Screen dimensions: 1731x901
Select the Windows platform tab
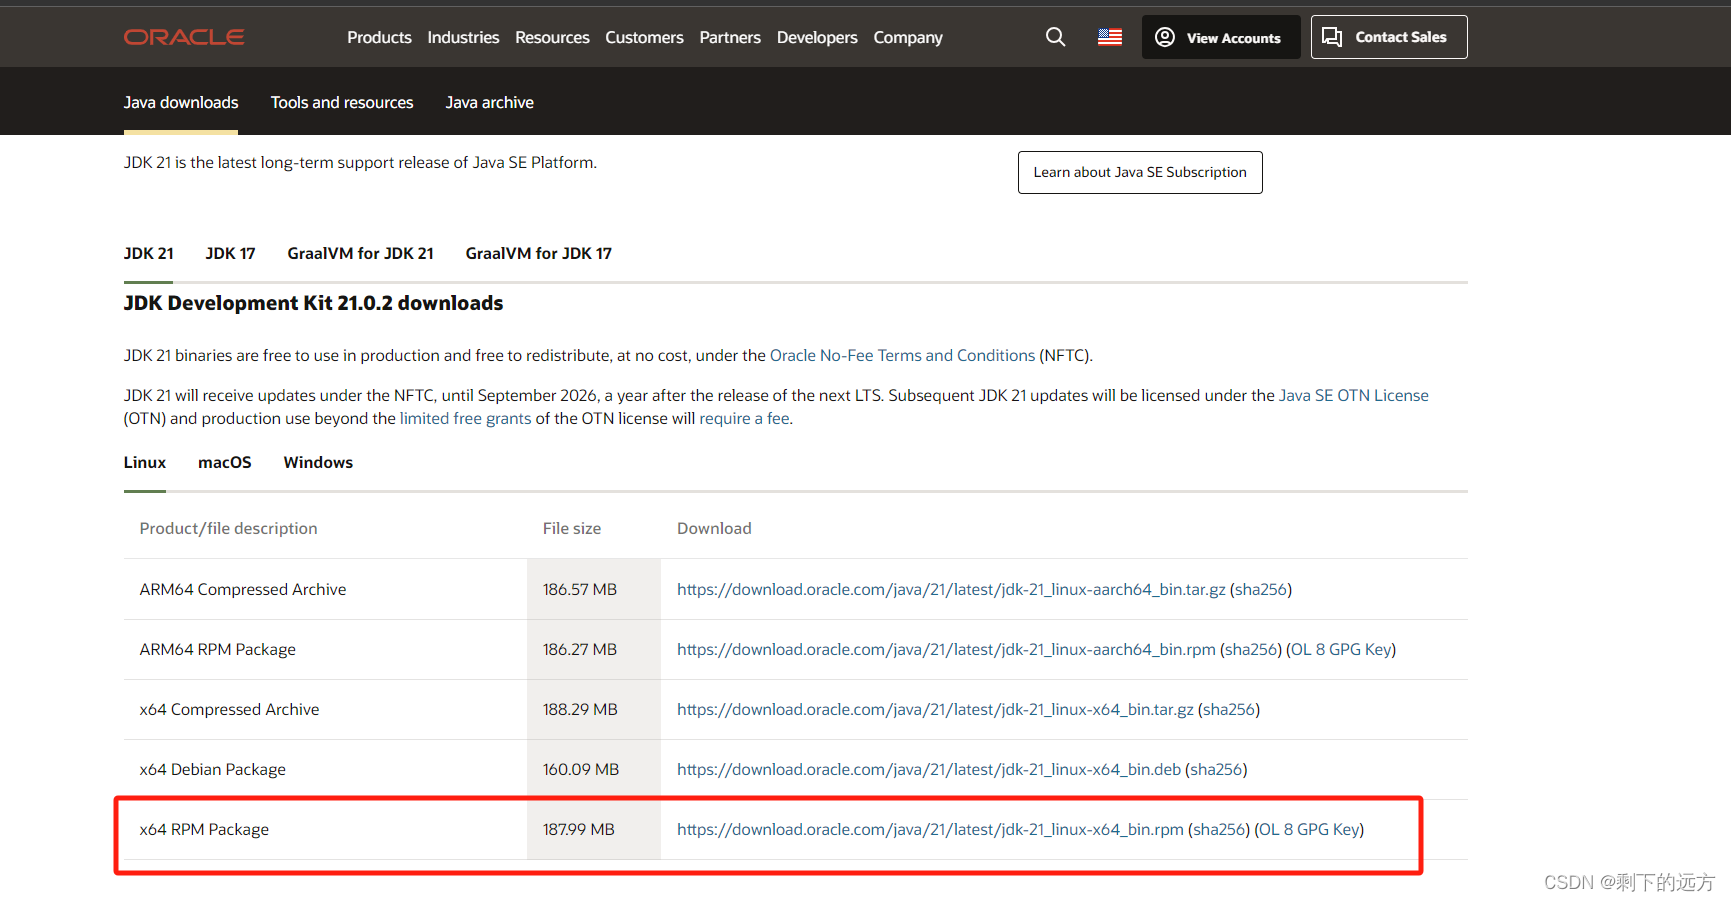coord(317,462)
